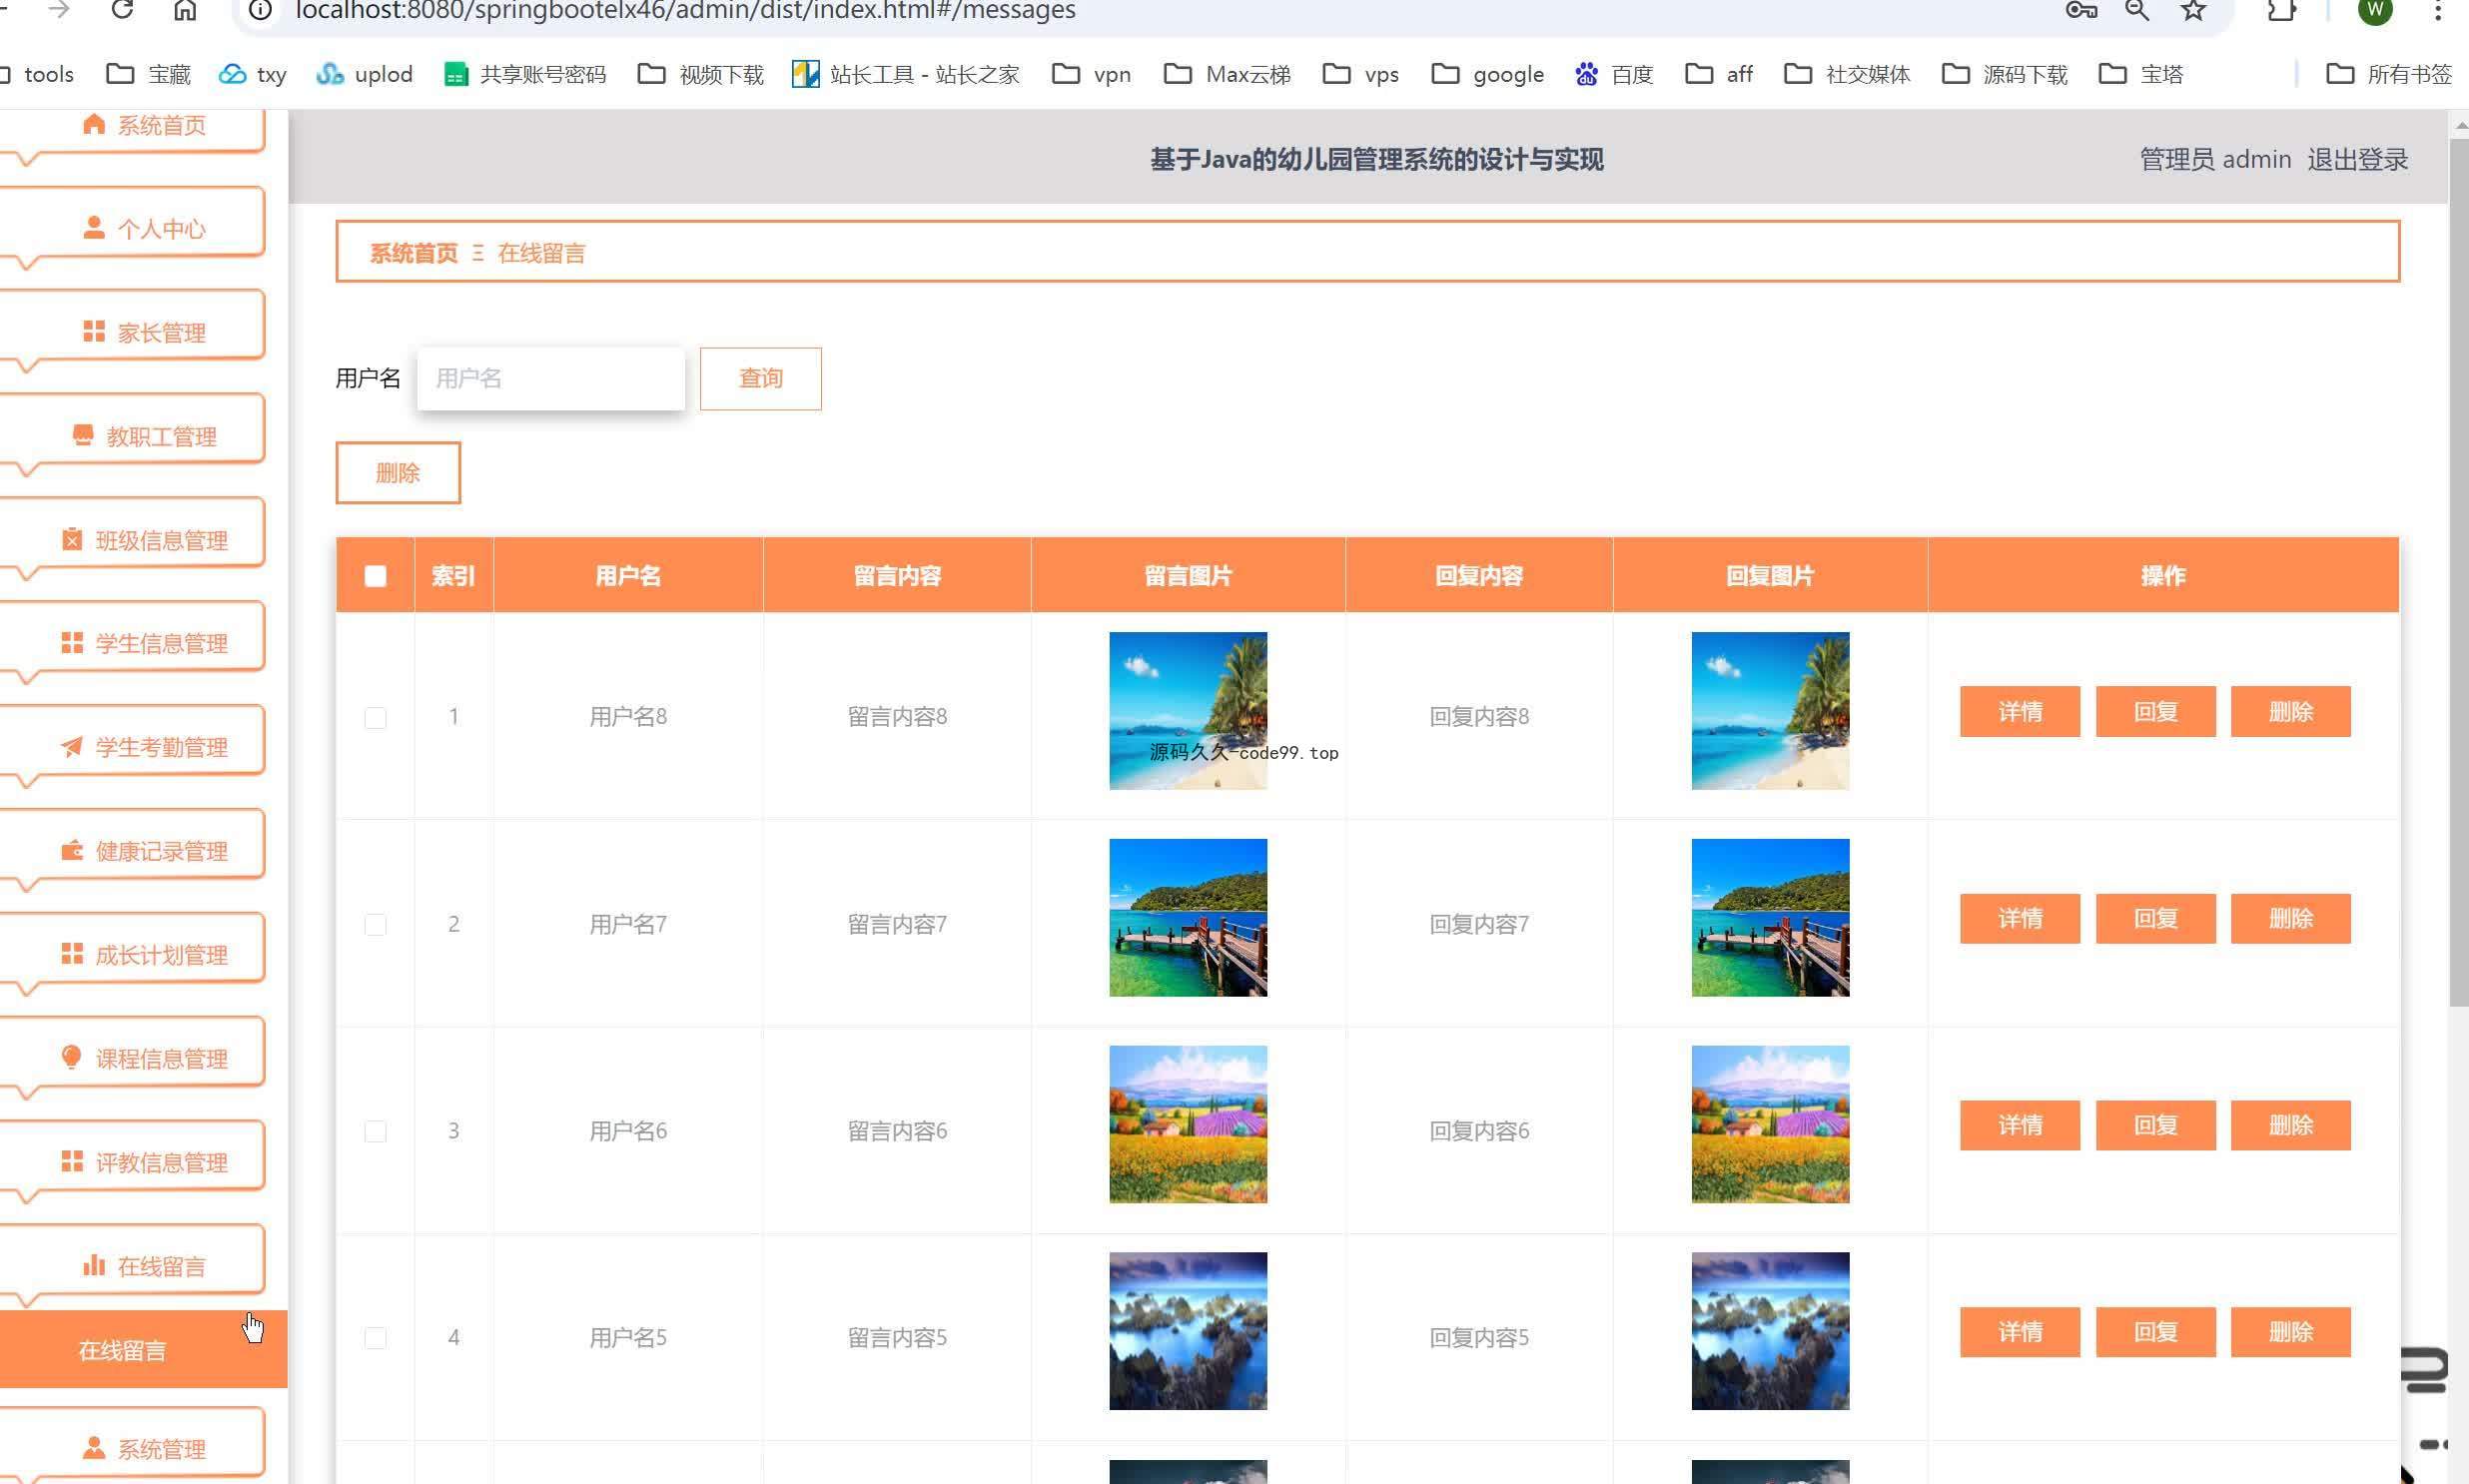Image resolution: width=2469 pixels, height=1484 pixels.
Task: Check the row checkbox for 用户名5
Action: click(375, 1339)
